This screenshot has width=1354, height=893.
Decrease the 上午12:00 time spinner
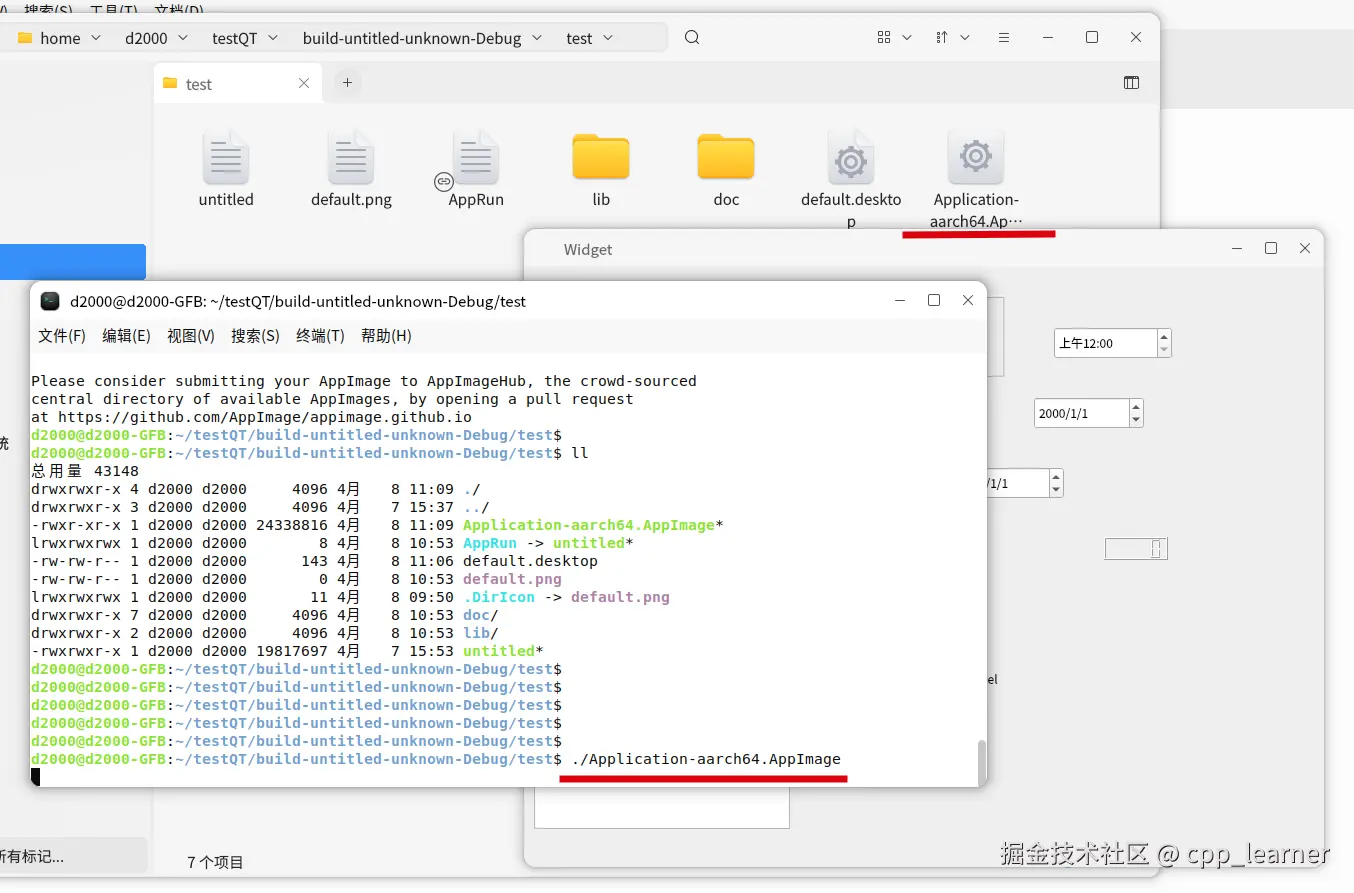click(1164, 350)
